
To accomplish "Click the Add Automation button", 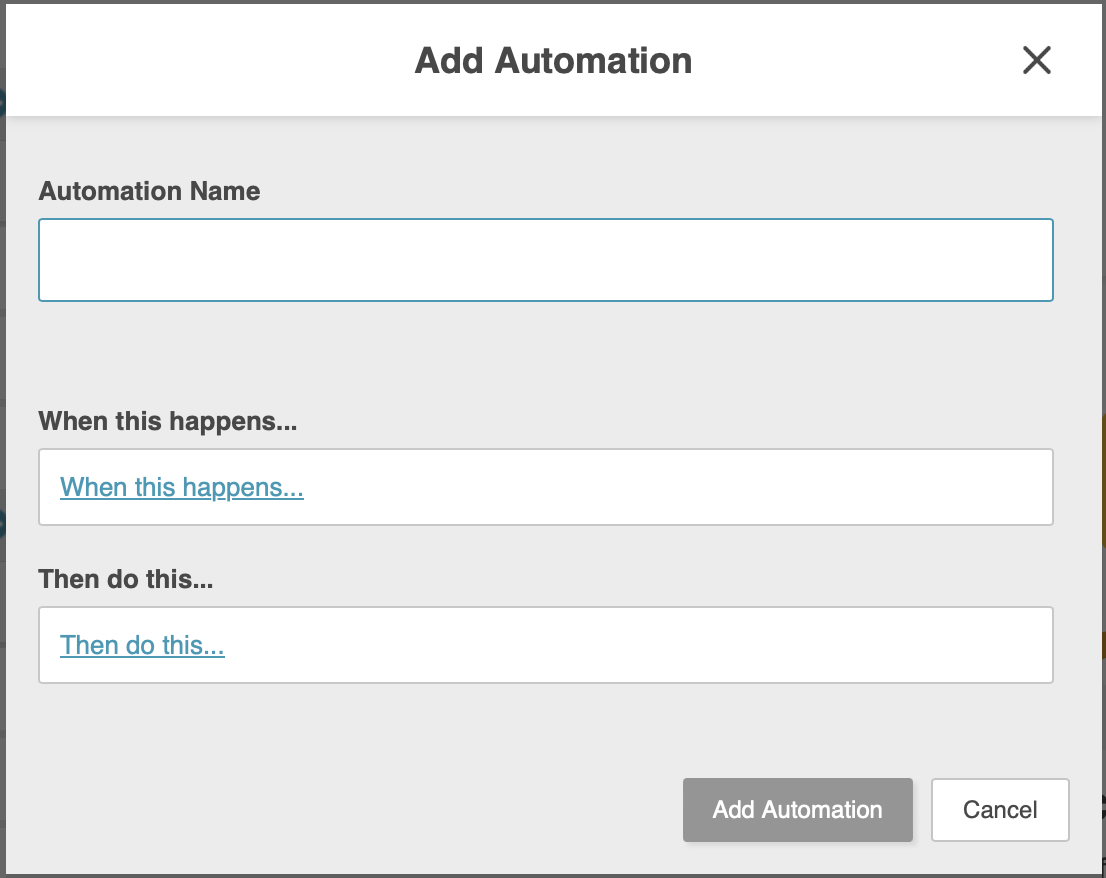I will click(x=797, y=810).
